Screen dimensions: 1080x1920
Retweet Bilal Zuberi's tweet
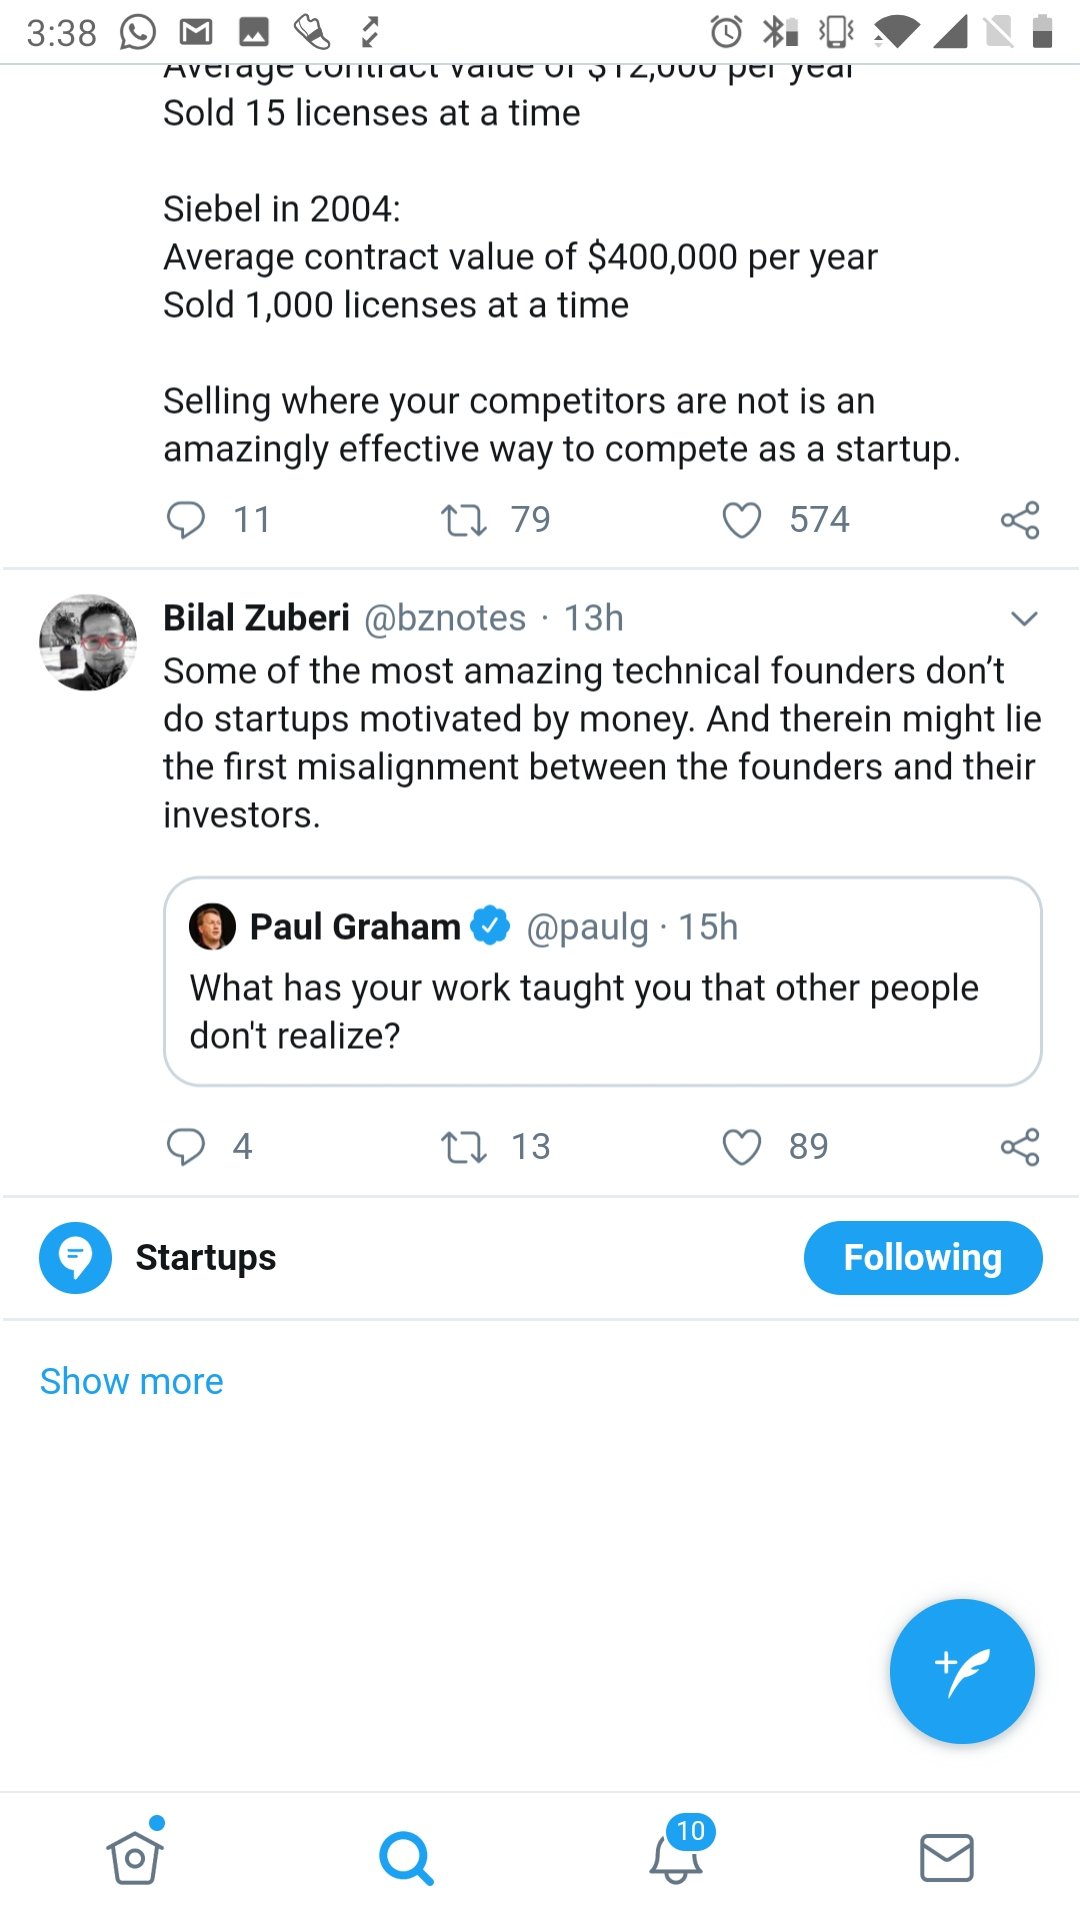464,1147
